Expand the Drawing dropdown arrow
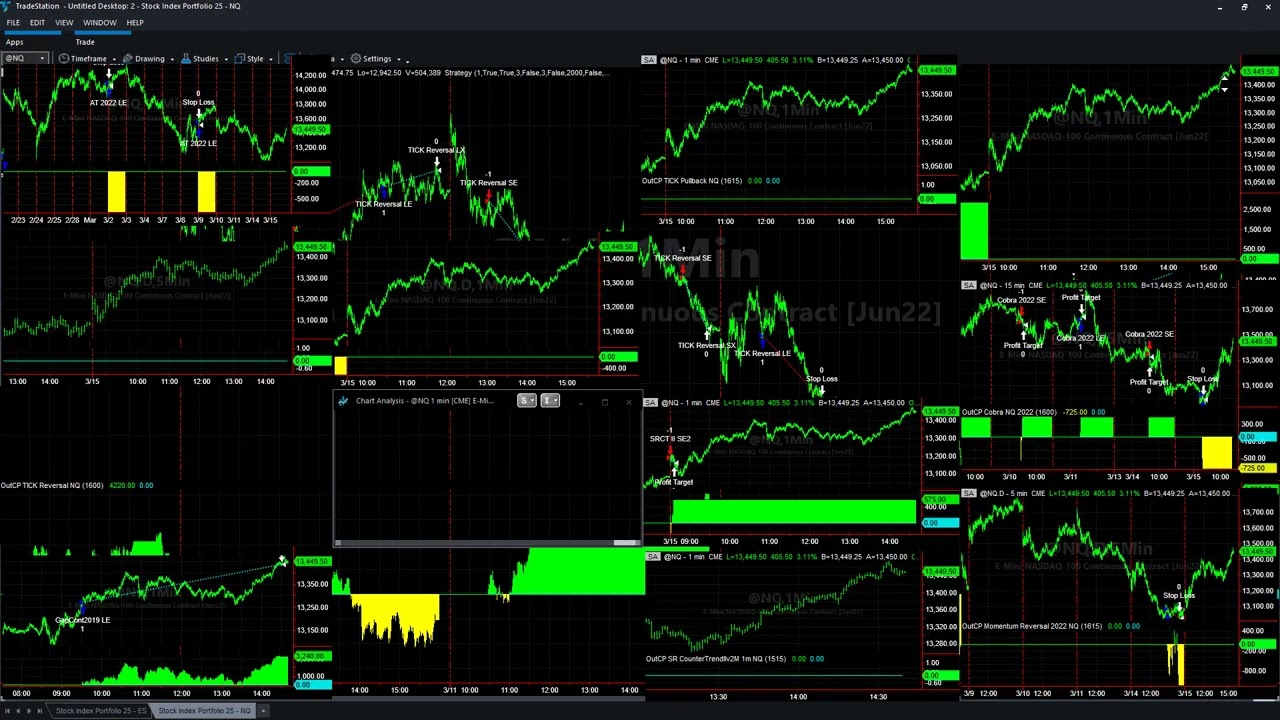The width and height of the screenshot is (1280, 720). click(172, 59)
